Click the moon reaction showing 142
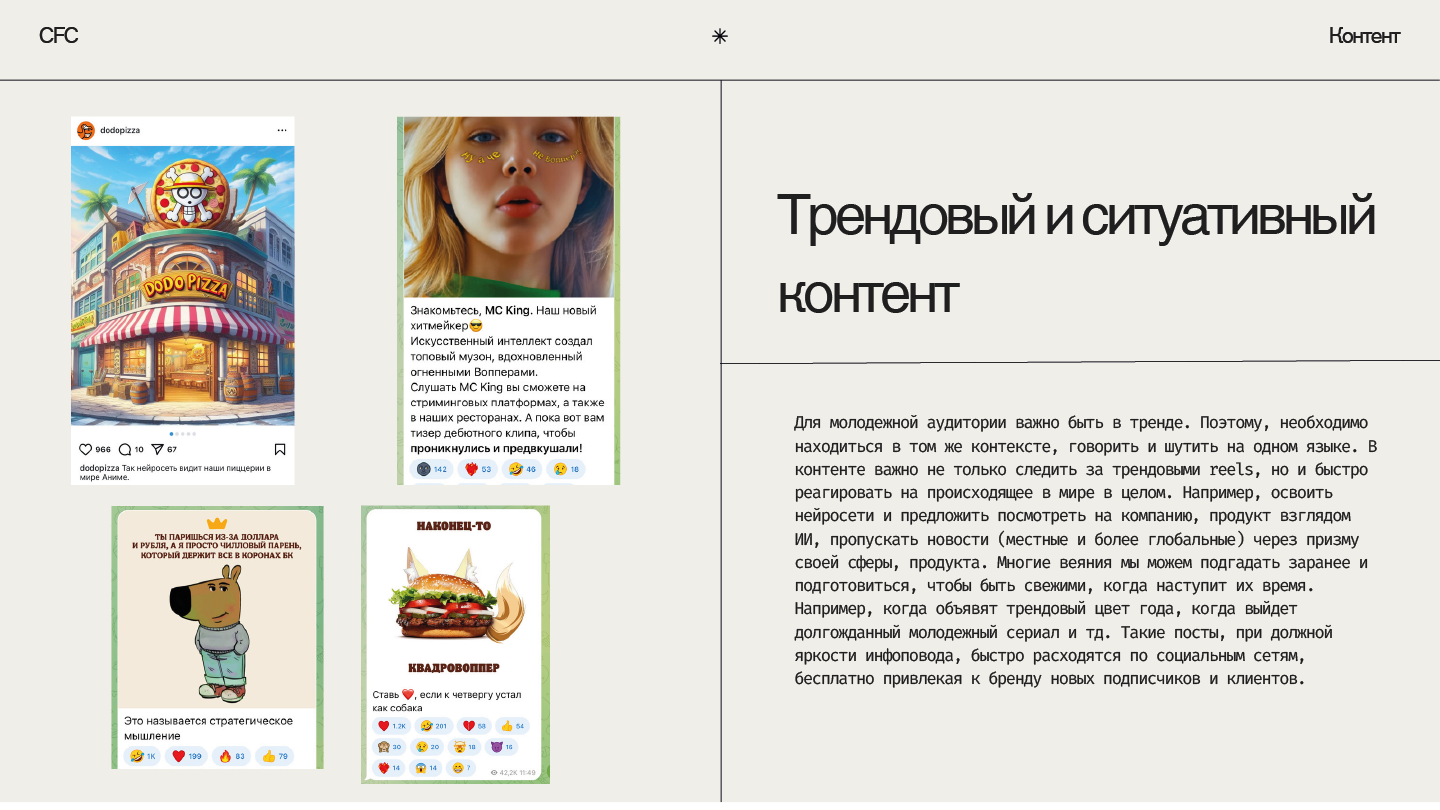Screen dimensions: 1440x810 (x=432, y=469)
